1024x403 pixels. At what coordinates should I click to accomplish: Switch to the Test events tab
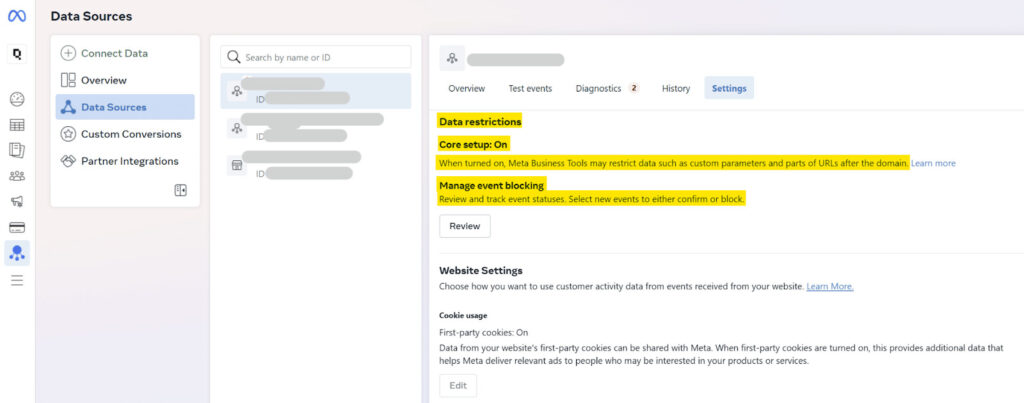point(530,89)
